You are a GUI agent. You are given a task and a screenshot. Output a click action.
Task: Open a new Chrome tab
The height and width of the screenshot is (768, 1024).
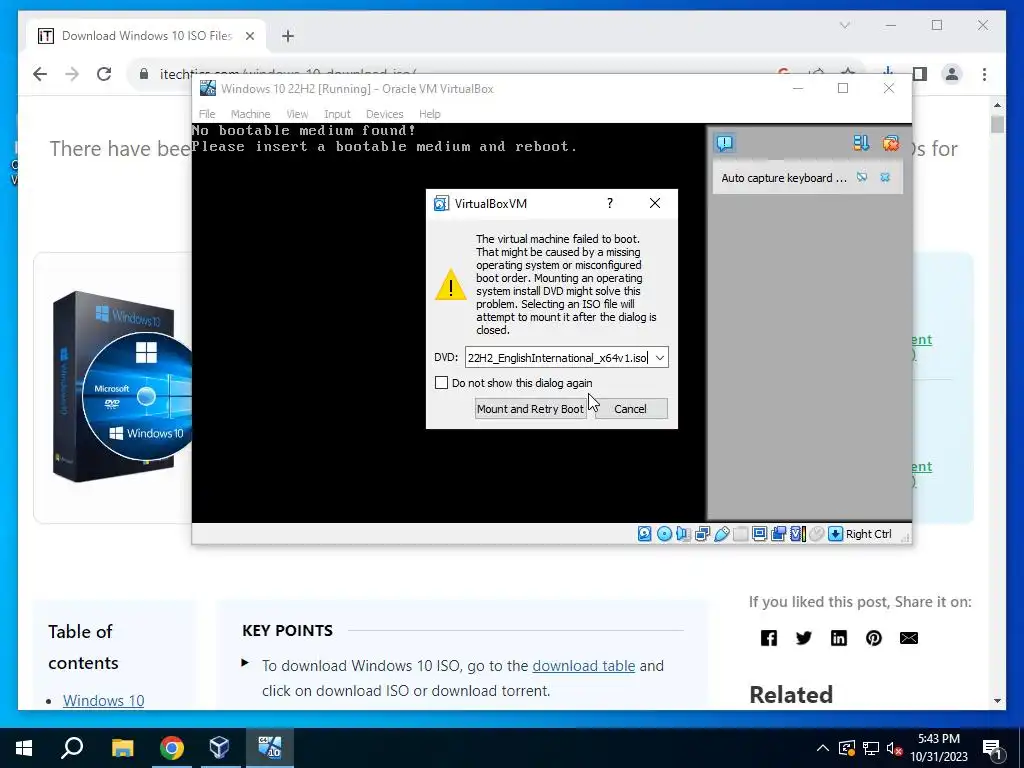coord(288,36)
